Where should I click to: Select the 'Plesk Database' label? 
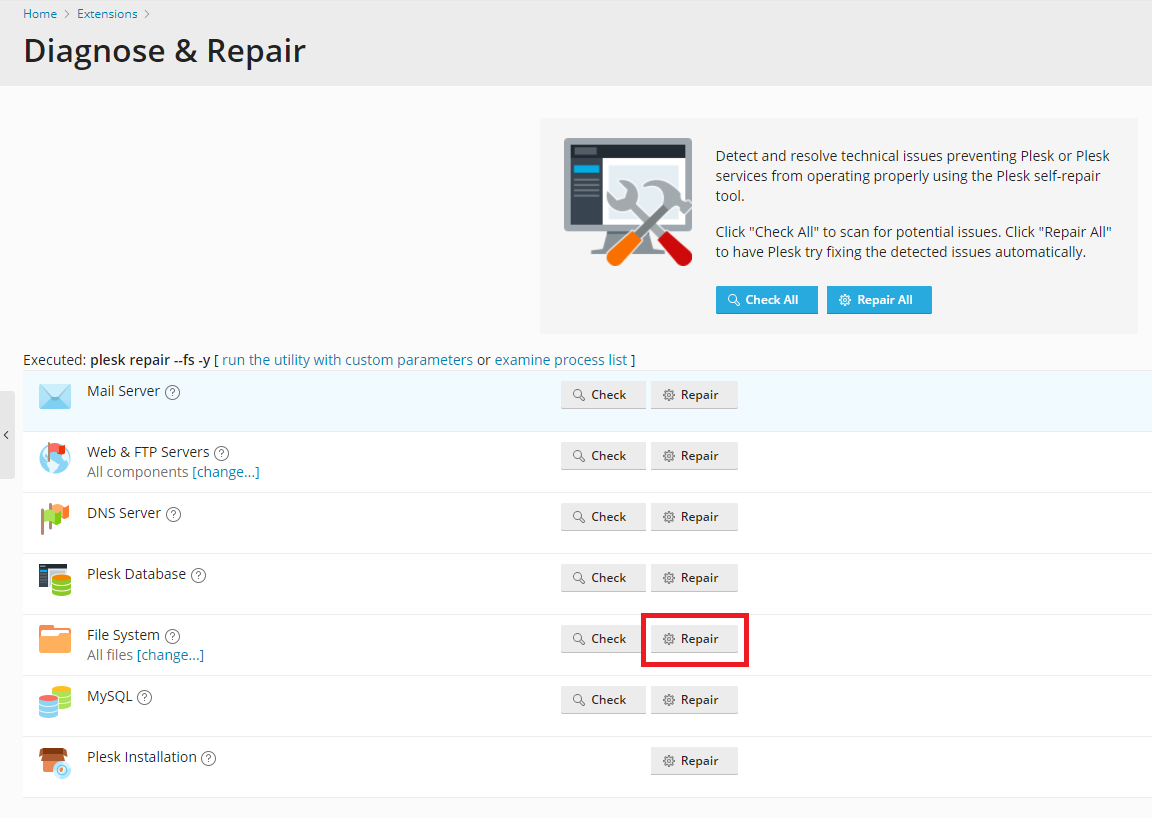point(137,574)
